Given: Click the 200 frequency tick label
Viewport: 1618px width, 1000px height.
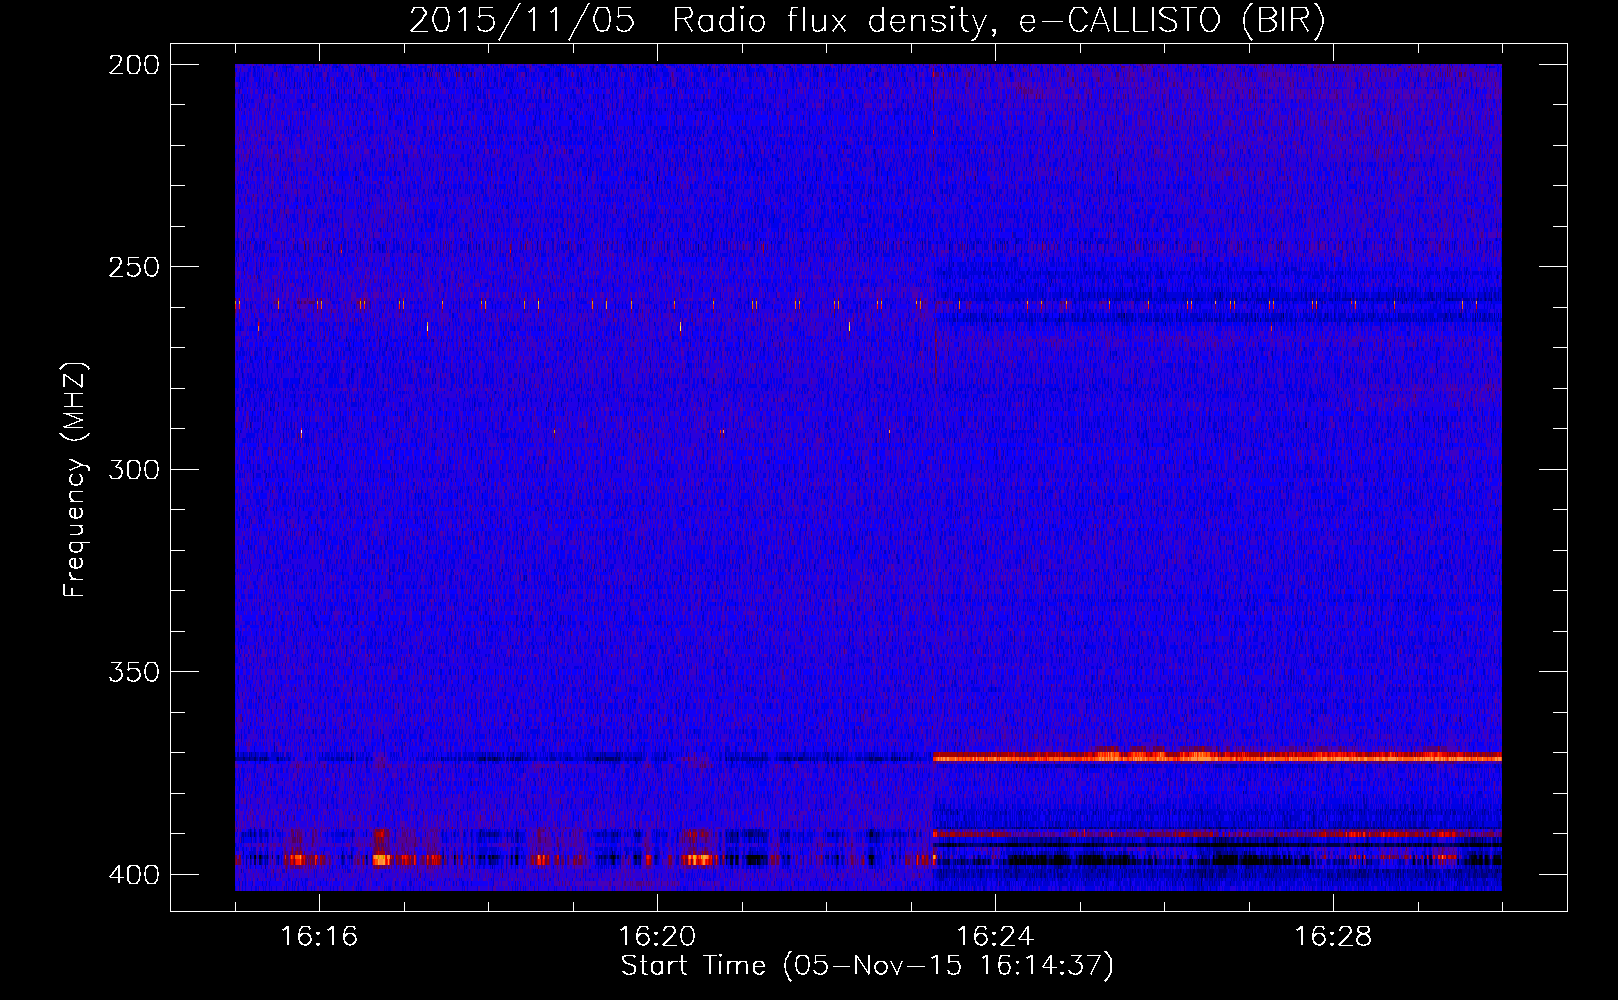Looking at the screenshot, I should point(133,65).
